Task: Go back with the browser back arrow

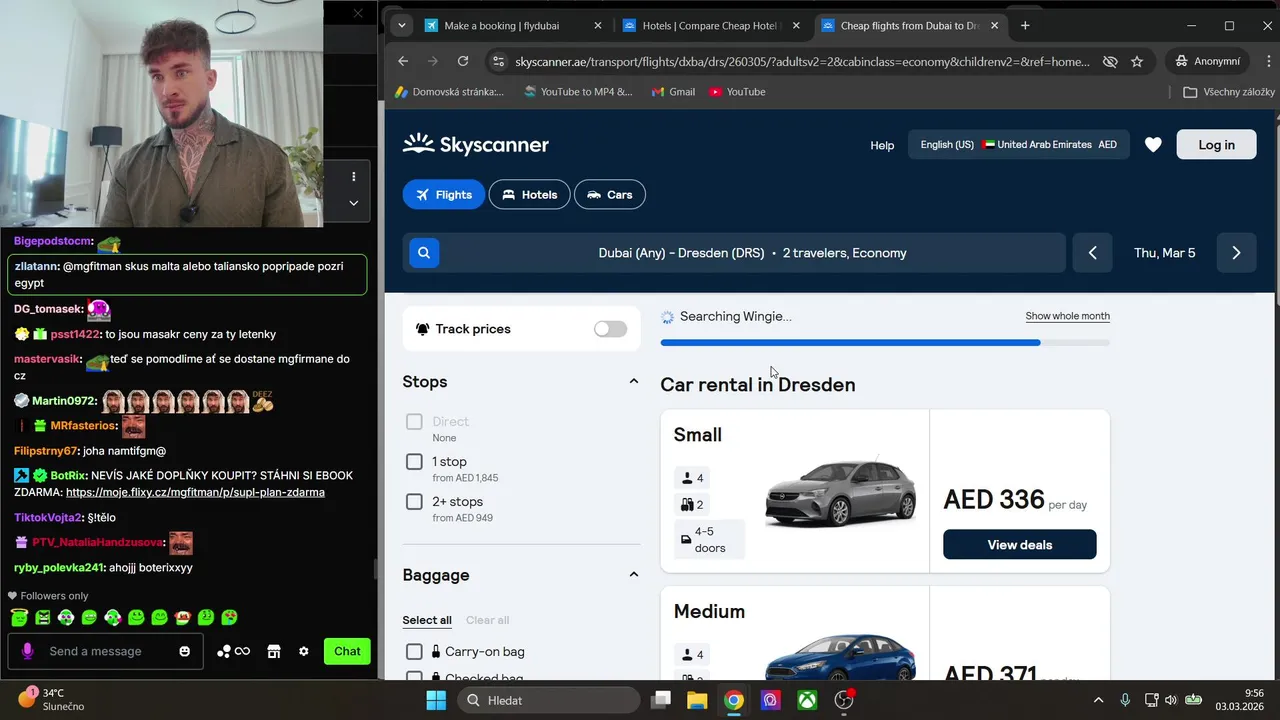Action: point(403,61)
